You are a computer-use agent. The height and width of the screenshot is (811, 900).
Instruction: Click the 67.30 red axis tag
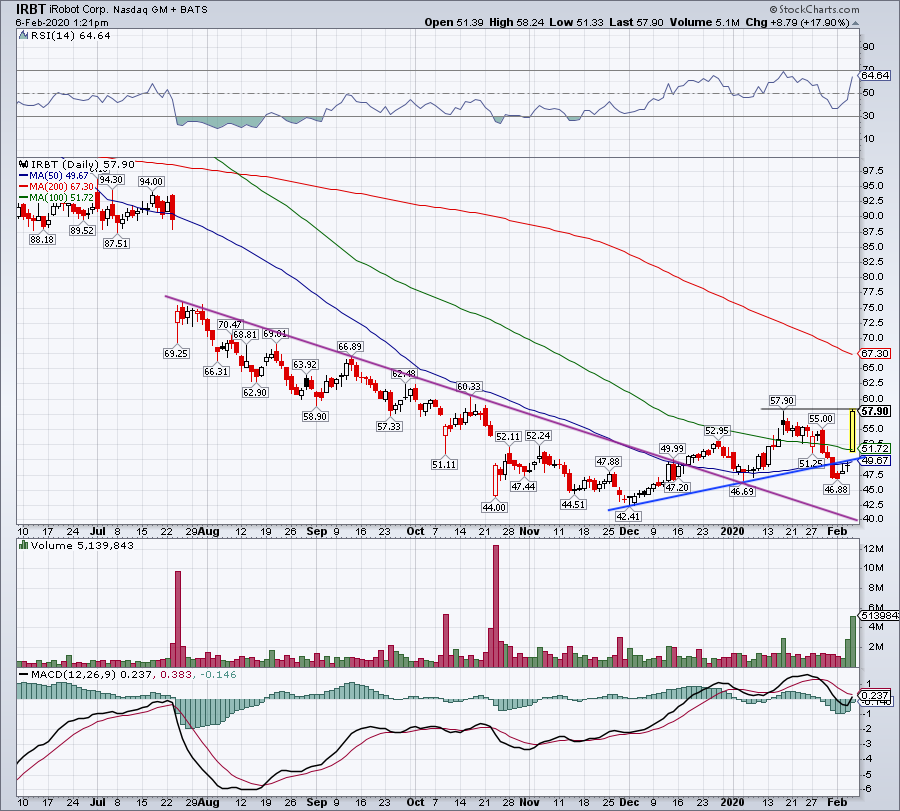point(875,354)
